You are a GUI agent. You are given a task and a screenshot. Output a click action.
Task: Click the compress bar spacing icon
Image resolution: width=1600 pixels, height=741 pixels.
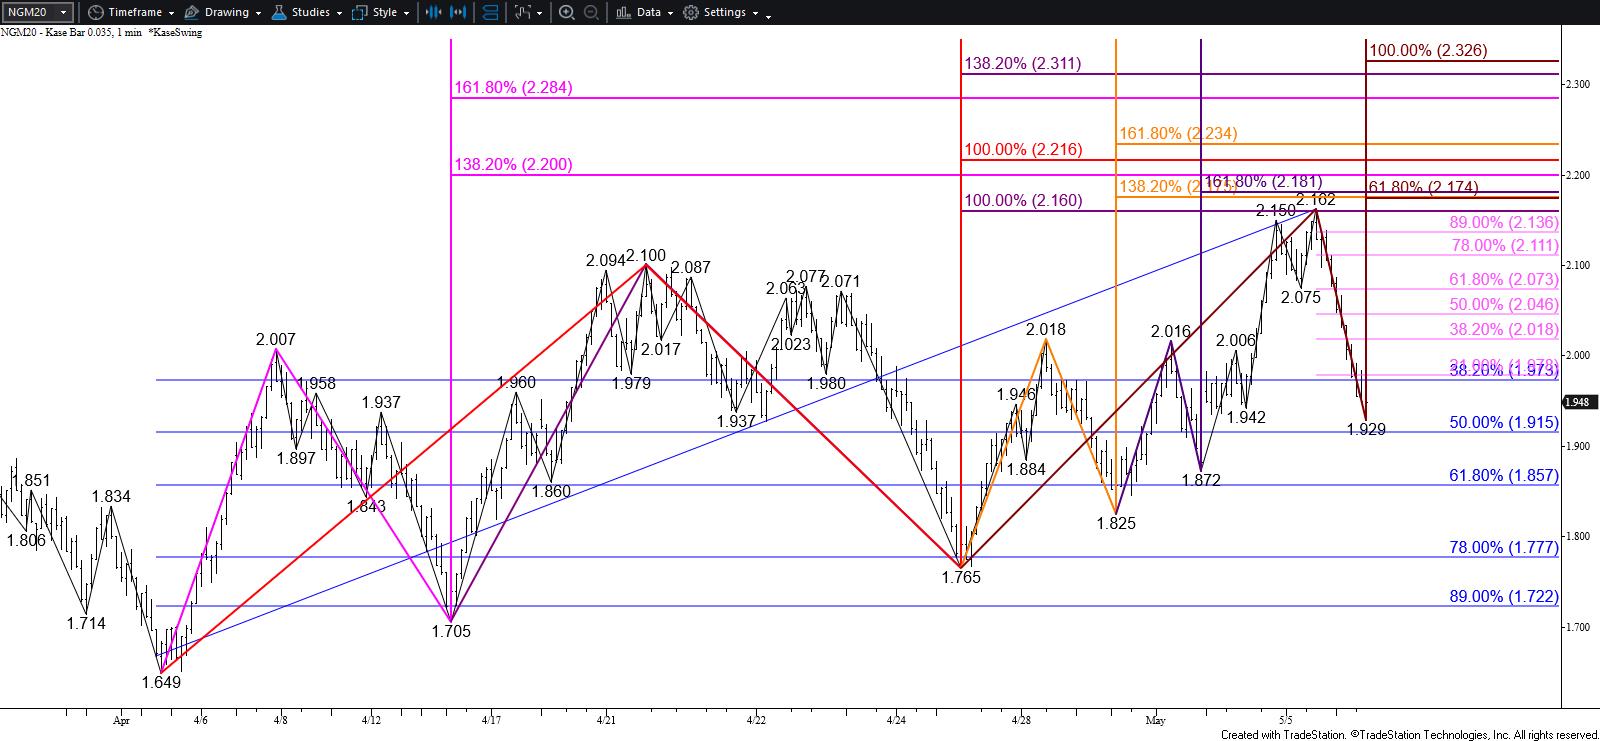[x=434, y=12]
